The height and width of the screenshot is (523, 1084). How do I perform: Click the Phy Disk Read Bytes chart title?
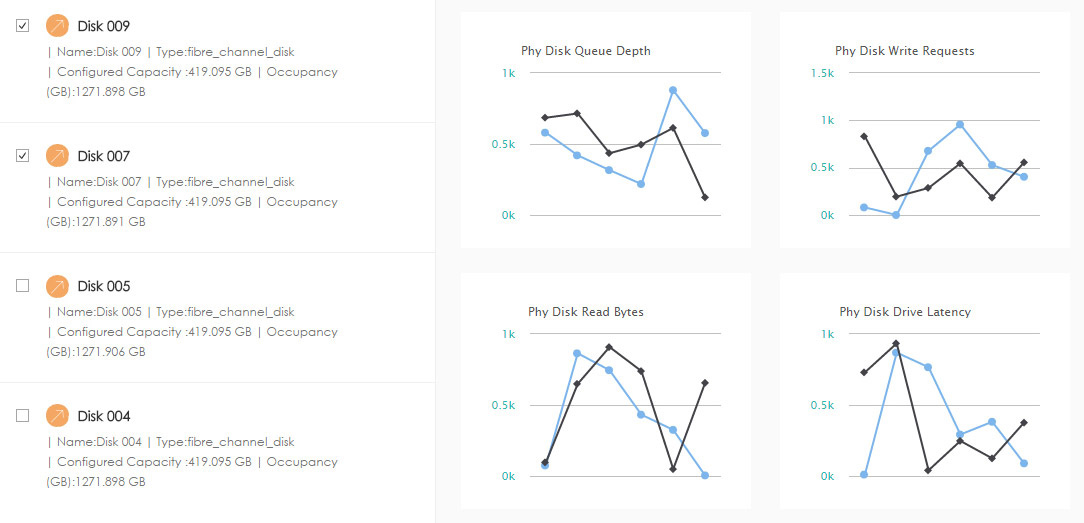[x=586, y=312]
